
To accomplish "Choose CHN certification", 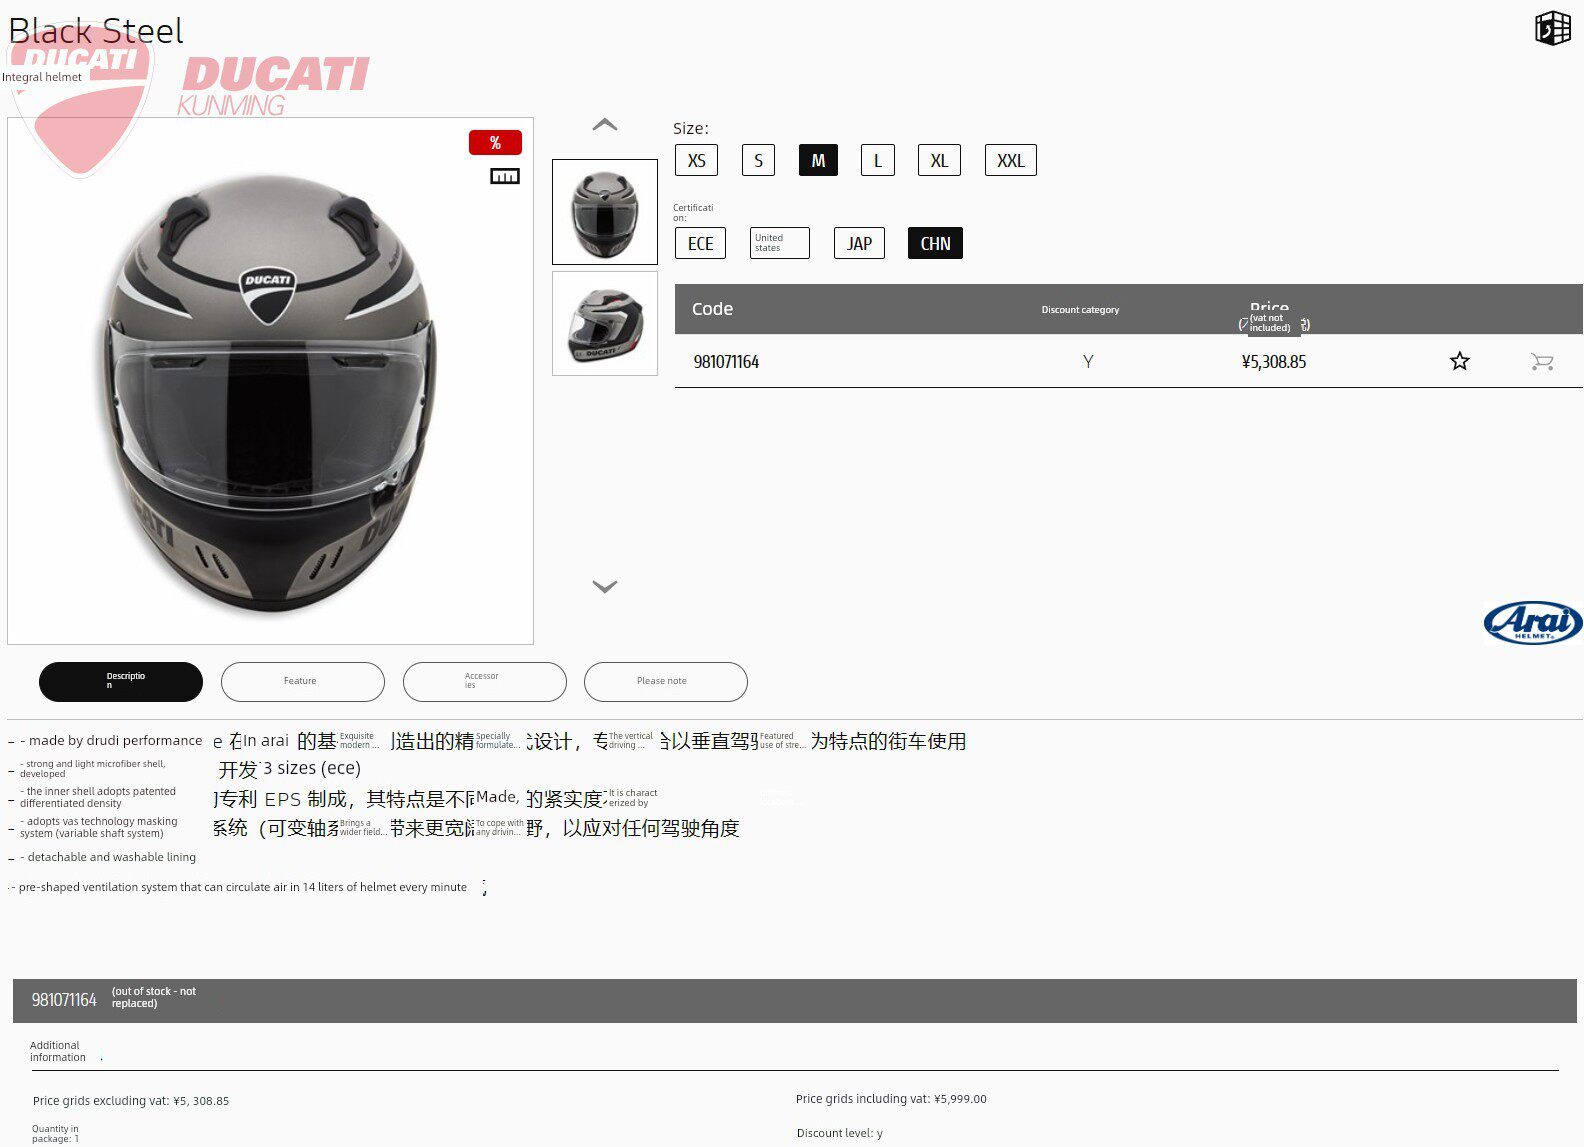I will [x=936, y=243].
